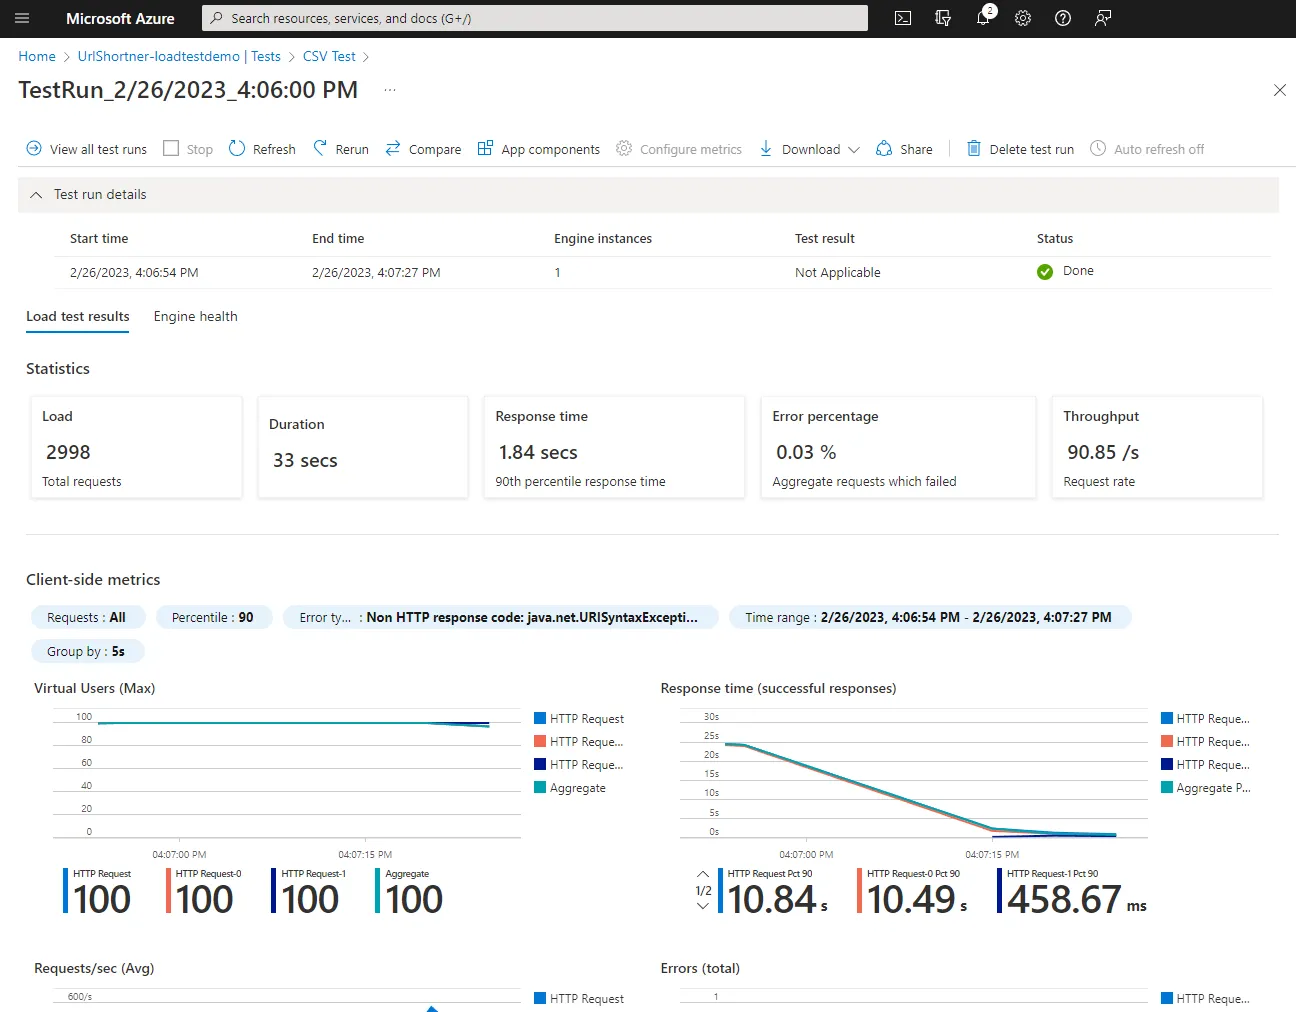1296x1012 pixels.
Task: Click the Refresh icon in the toolbar
Action: pos(237,148)
